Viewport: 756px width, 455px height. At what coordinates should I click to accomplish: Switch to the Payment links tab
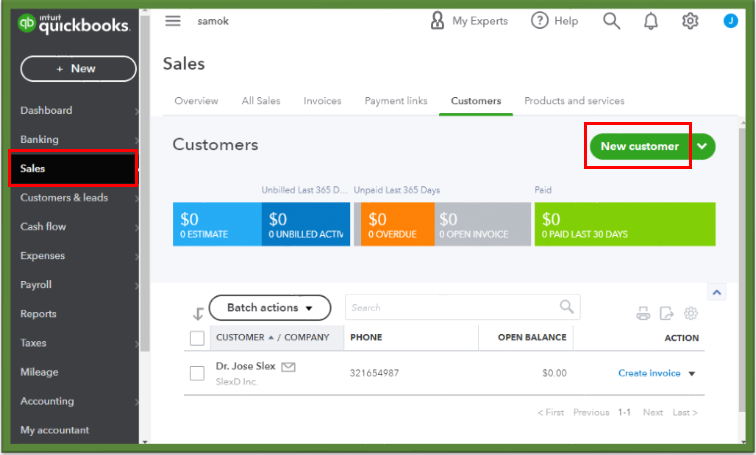coord(396,101)
